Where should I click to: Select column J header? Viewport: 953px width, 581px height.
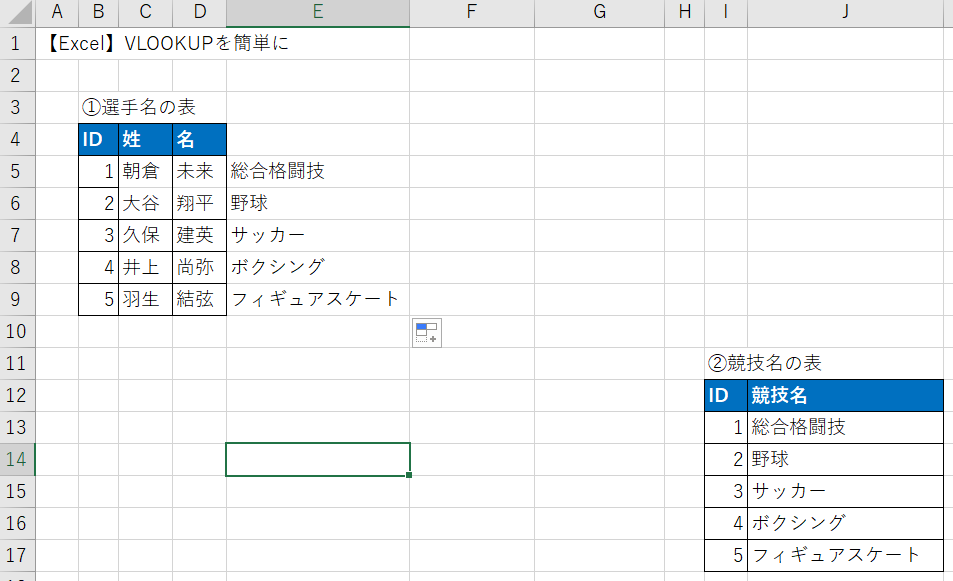coord(845,12)
